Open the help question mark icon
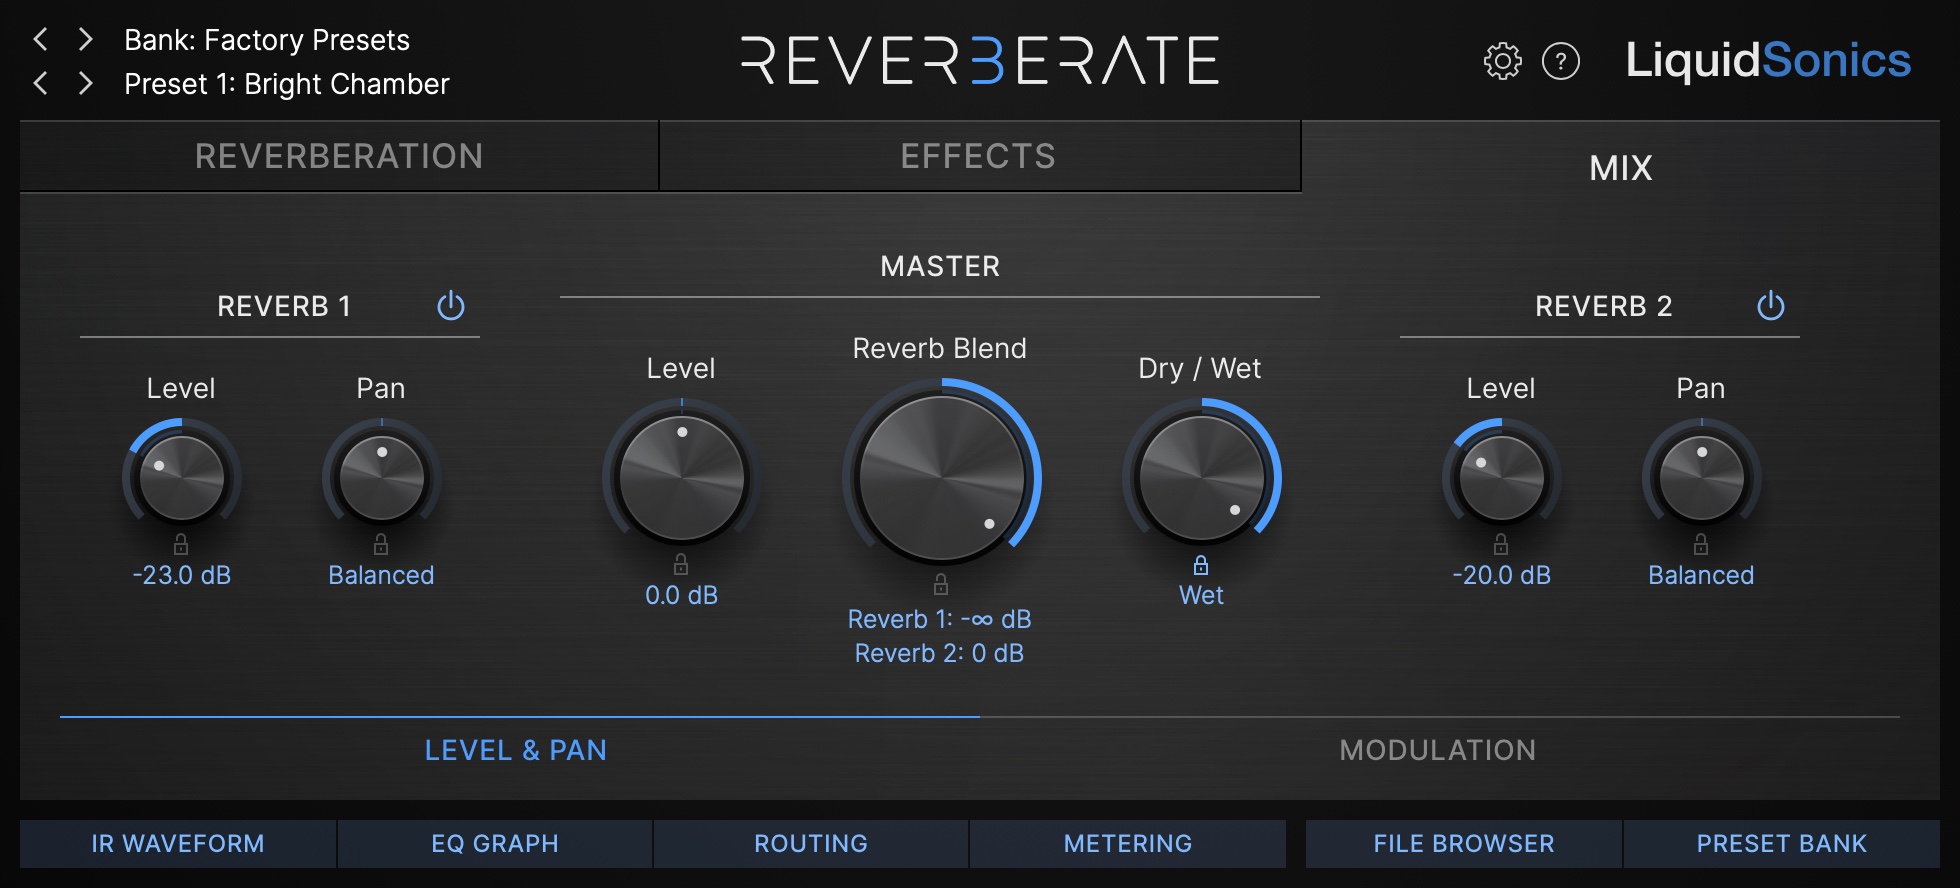 tap(1561, 61)
